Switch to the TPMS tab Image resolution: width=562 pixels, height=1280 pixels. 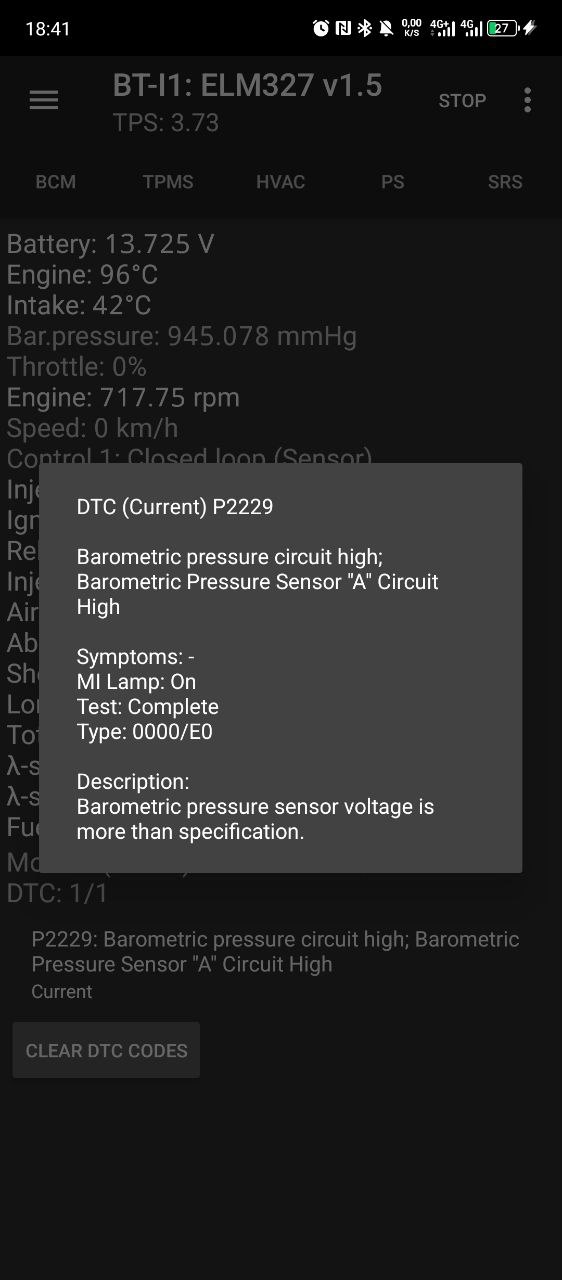click(168, 182)
